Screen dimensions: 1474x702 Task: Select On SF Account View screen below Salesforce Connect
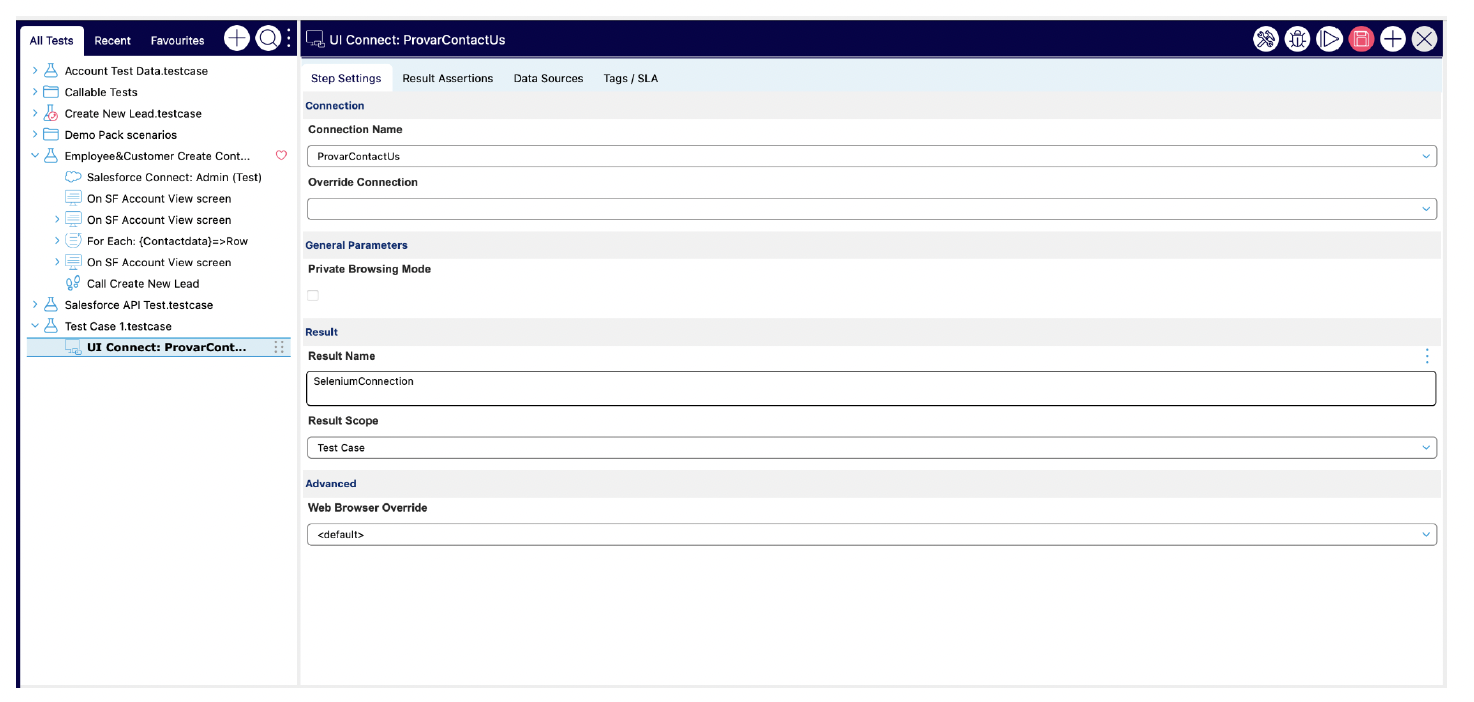[159, 198]
